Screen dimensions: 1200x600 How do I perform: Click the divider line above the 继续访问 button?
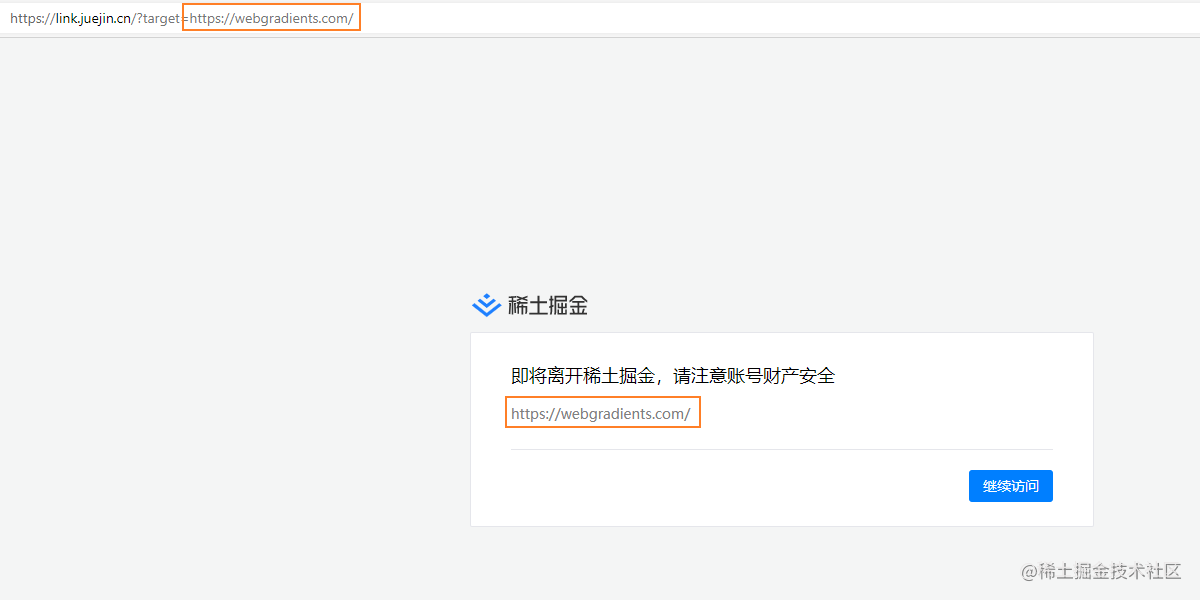(782, 450)
